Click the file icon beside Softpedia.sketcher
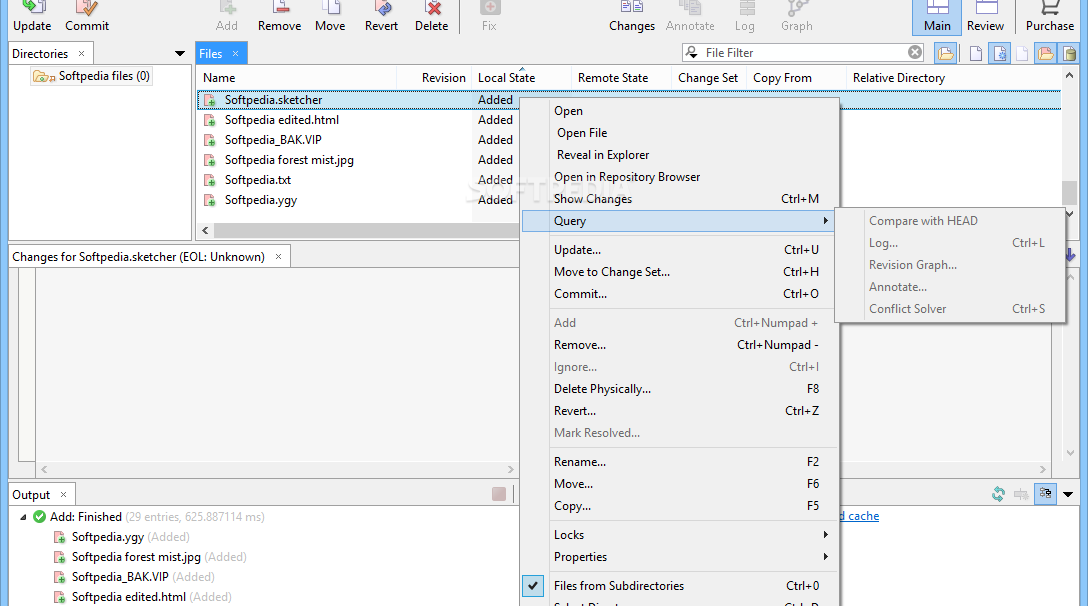This screenshot has height=606, width=1088. click(x=210, y=100)
